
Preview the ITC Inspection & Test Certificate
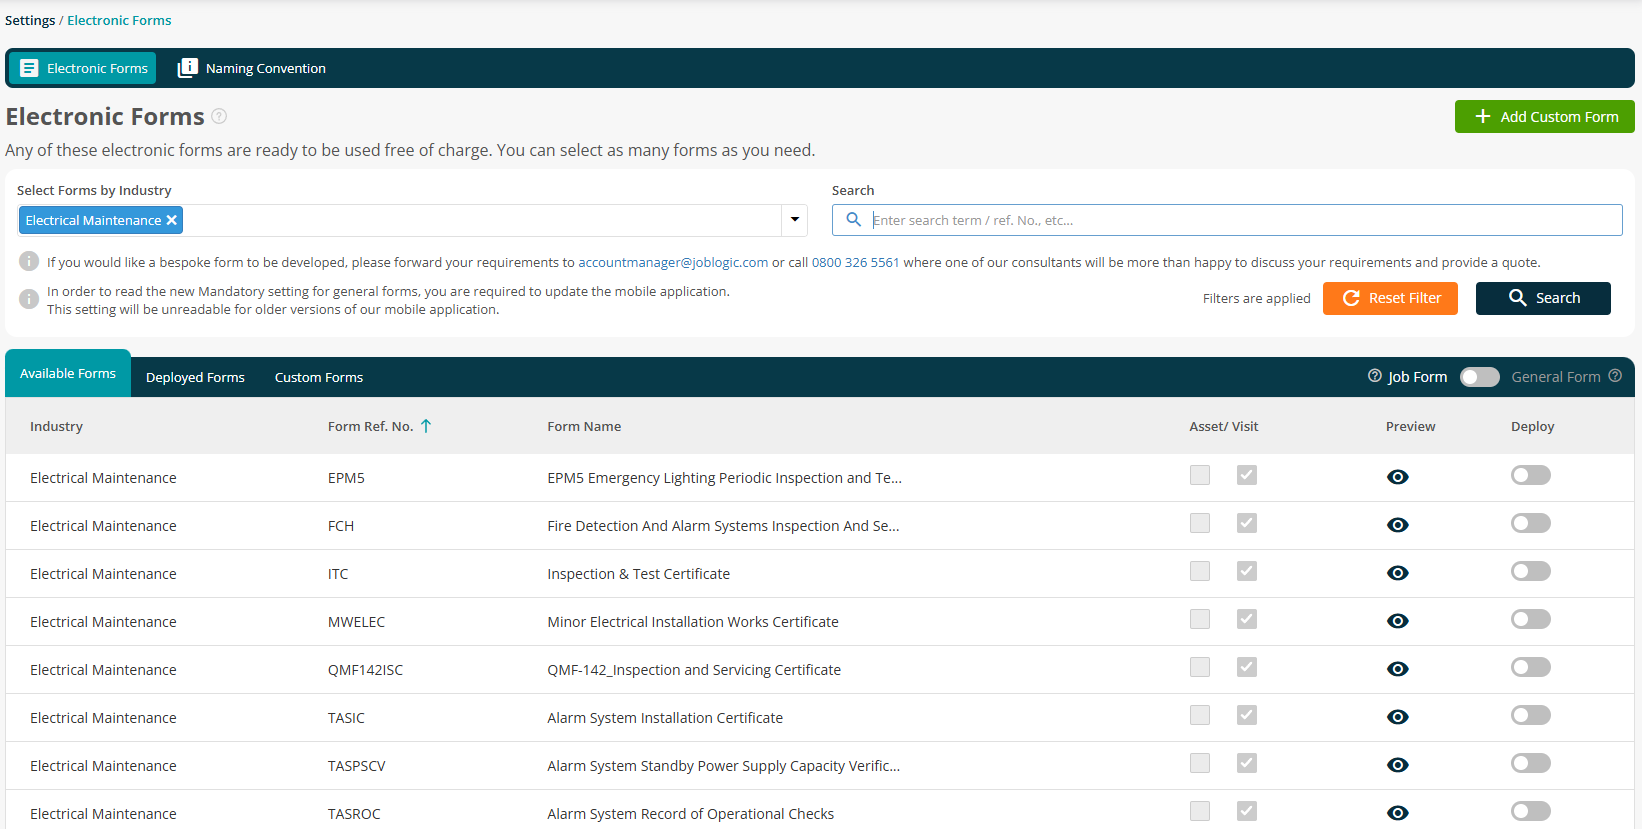(1398, 573)
